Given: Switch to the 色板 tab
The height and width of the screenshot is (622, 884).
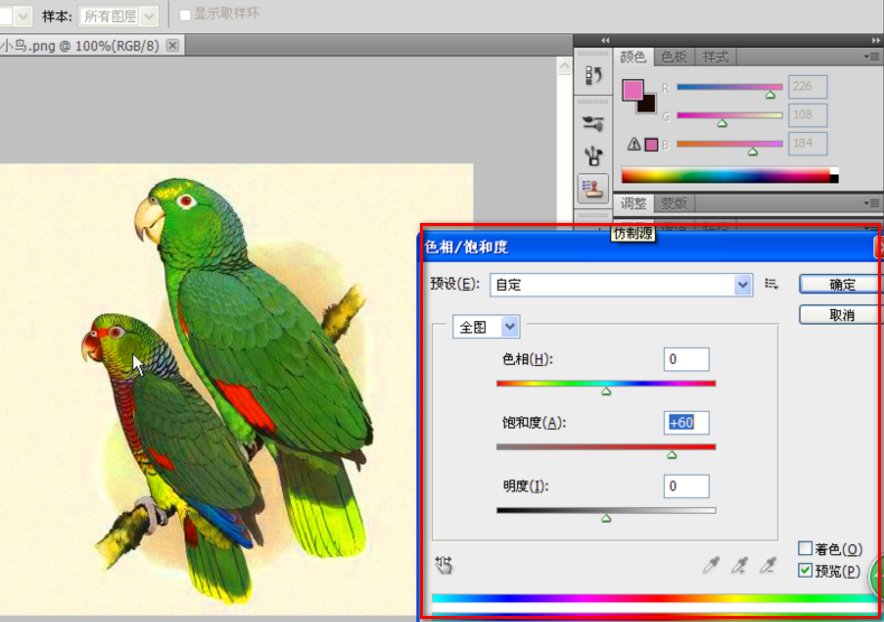Looking at the screenshot, I should [674, 57].
